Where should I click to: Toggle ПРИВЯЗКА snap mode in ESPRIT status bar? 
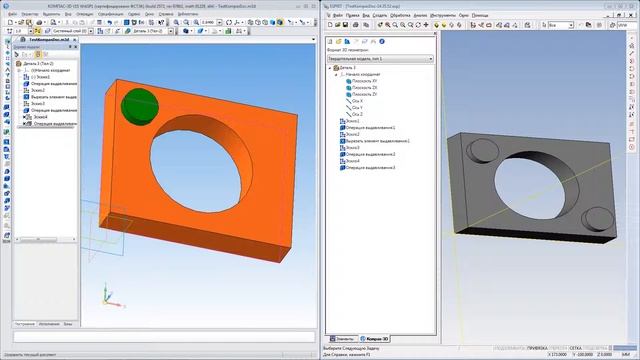point(537,348)
